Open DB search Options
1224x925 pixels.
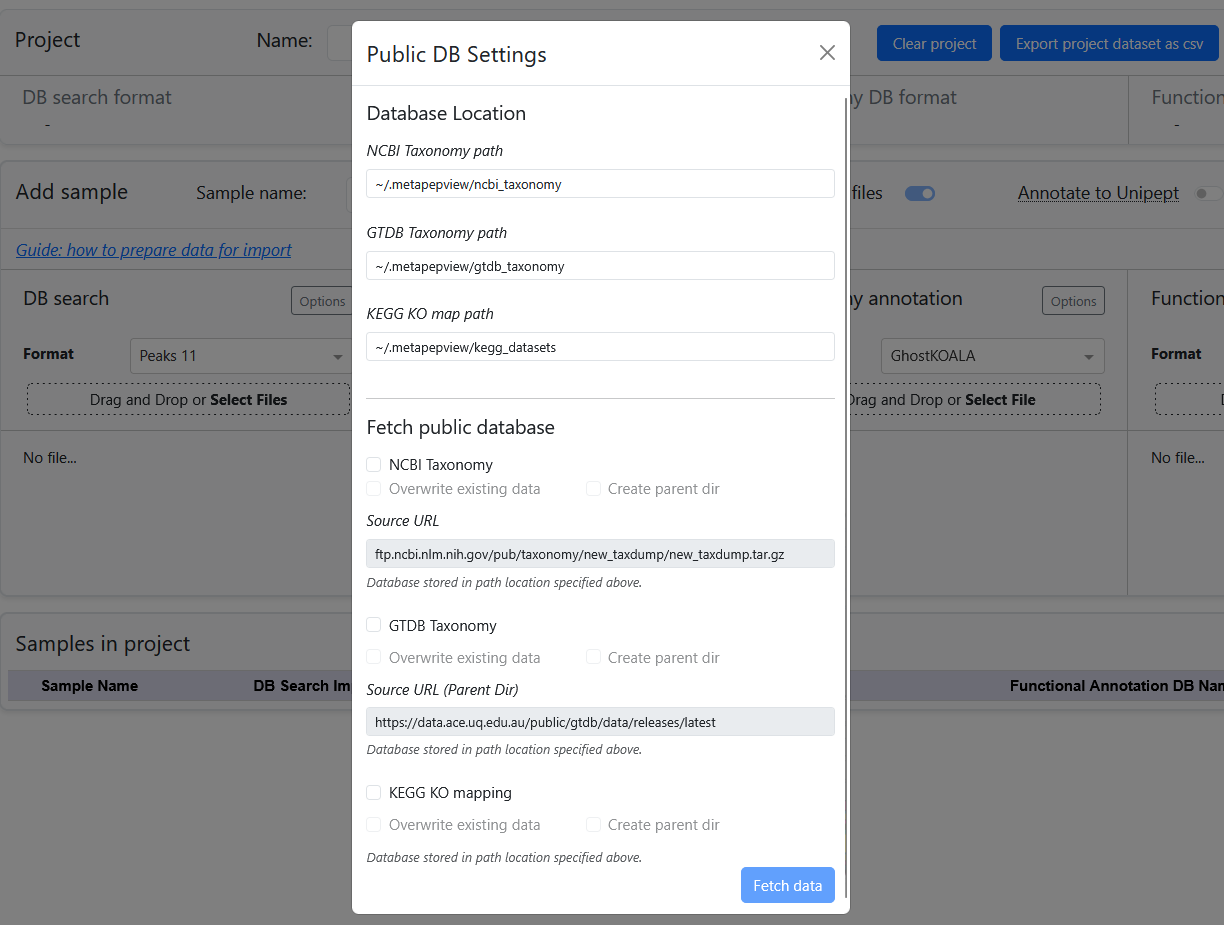click(321, 301)
